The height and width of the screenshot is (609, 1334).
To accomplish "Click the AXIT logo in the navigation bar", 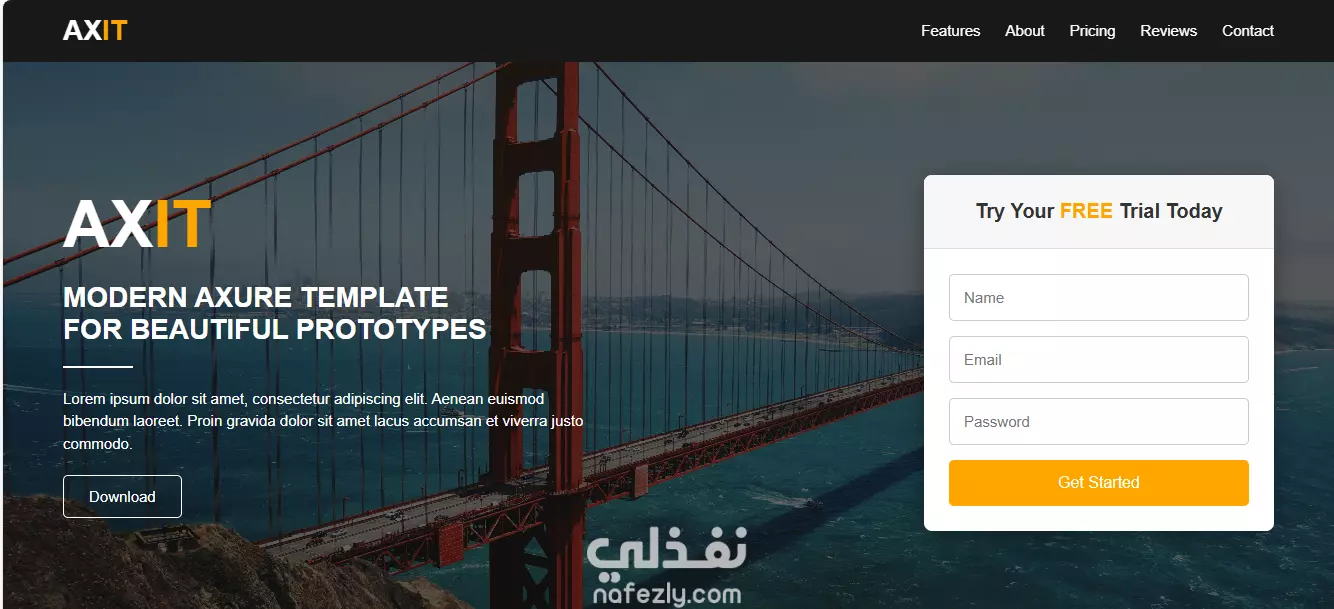I will [x=95, y=31].
